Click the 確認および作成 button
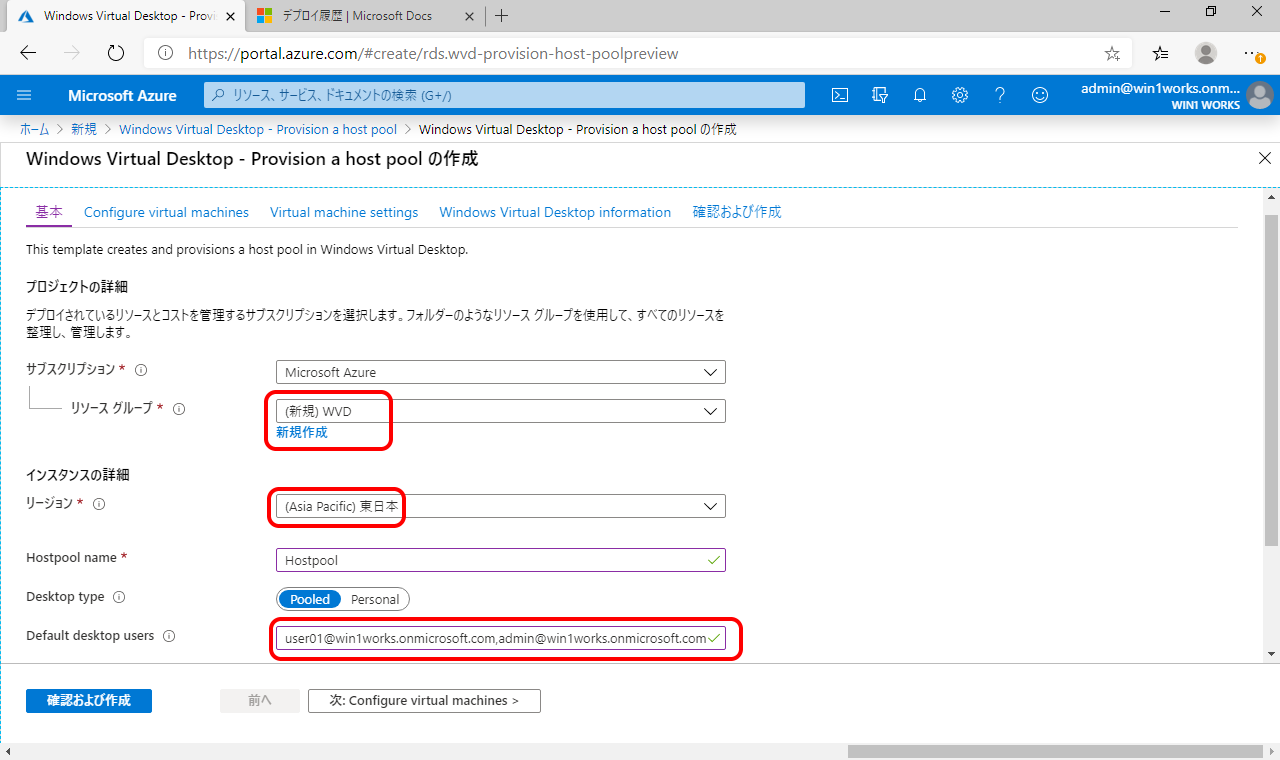 (89, 700)
